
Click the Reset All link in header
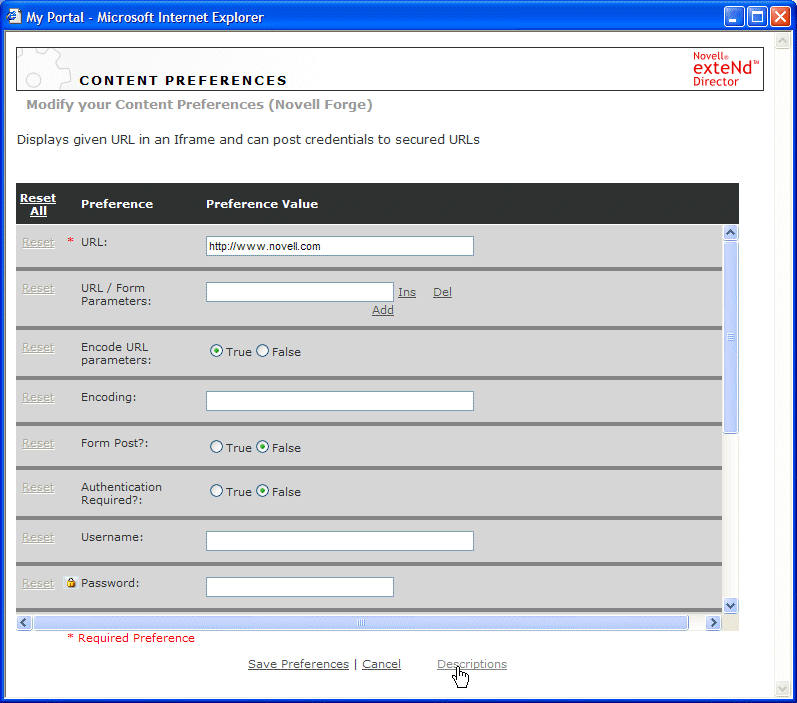coord(38,204)
